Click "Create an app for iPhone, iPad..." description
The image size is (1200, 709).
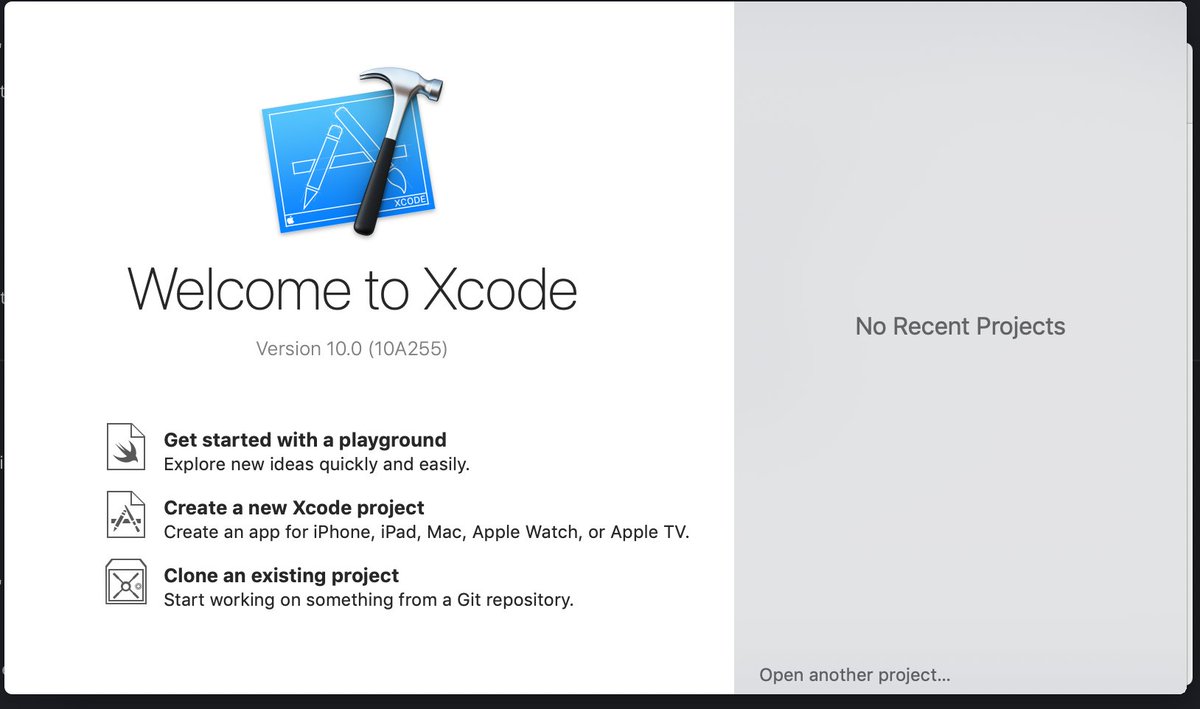[x=427, y=532]
